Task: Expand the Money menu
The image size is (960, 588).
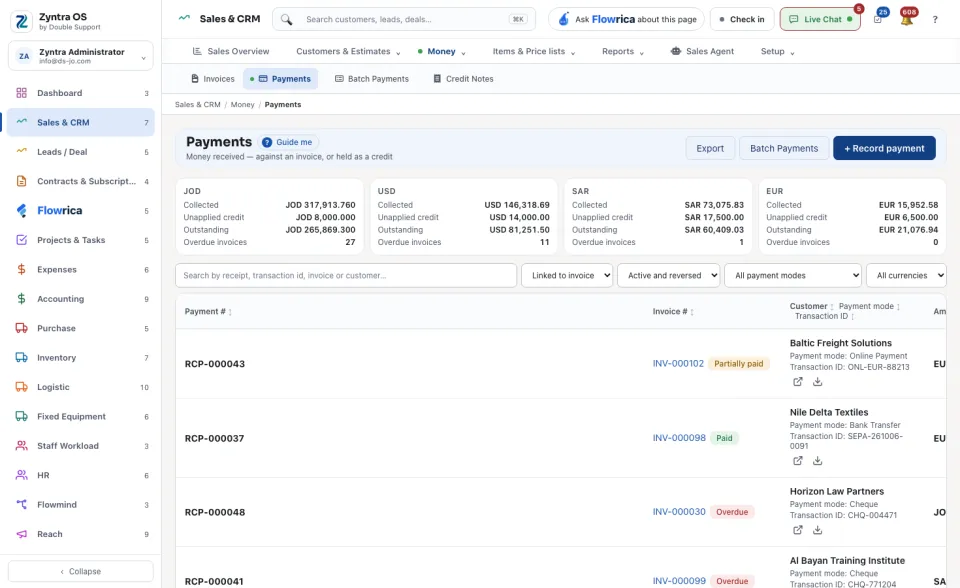Action: (x=441, y=51)
